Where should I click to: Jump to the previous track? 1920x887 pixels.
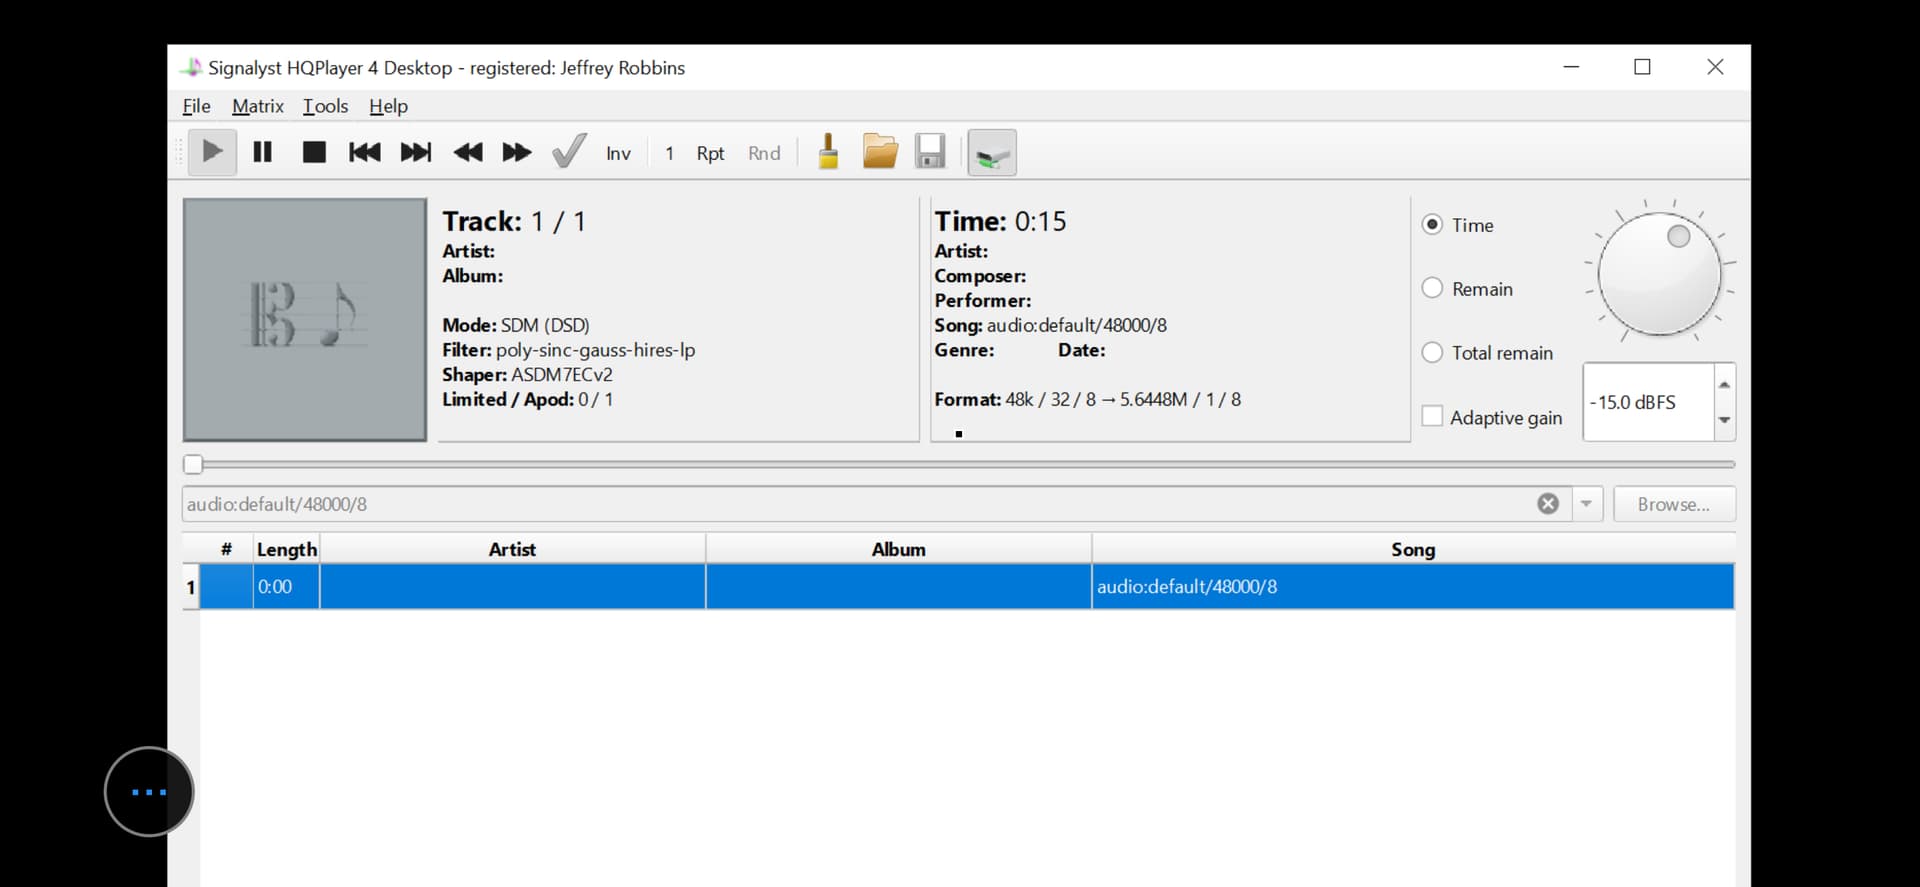[364, 152]
